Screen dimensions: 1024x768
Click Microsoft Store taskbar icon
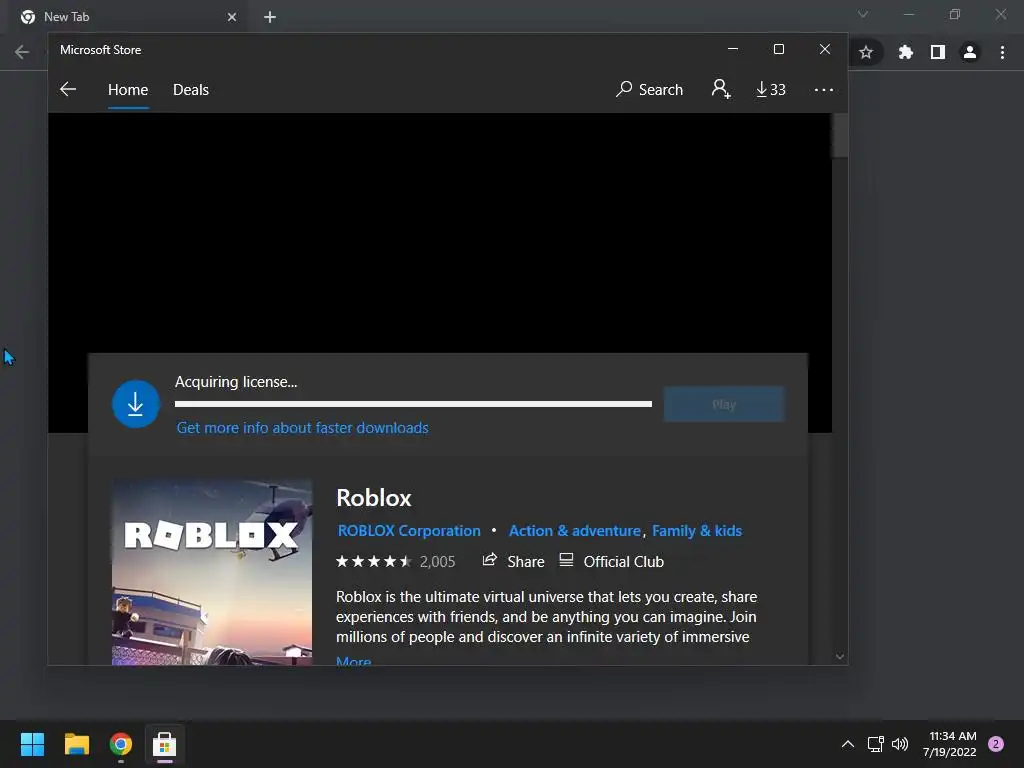165,744
